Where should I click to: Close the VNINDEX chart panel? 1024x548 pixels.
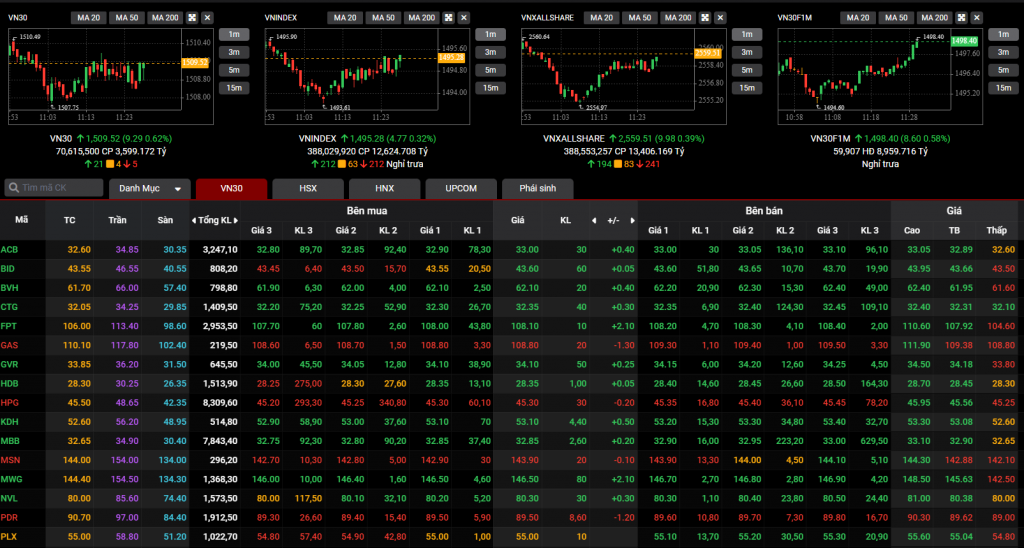(464, 18)
